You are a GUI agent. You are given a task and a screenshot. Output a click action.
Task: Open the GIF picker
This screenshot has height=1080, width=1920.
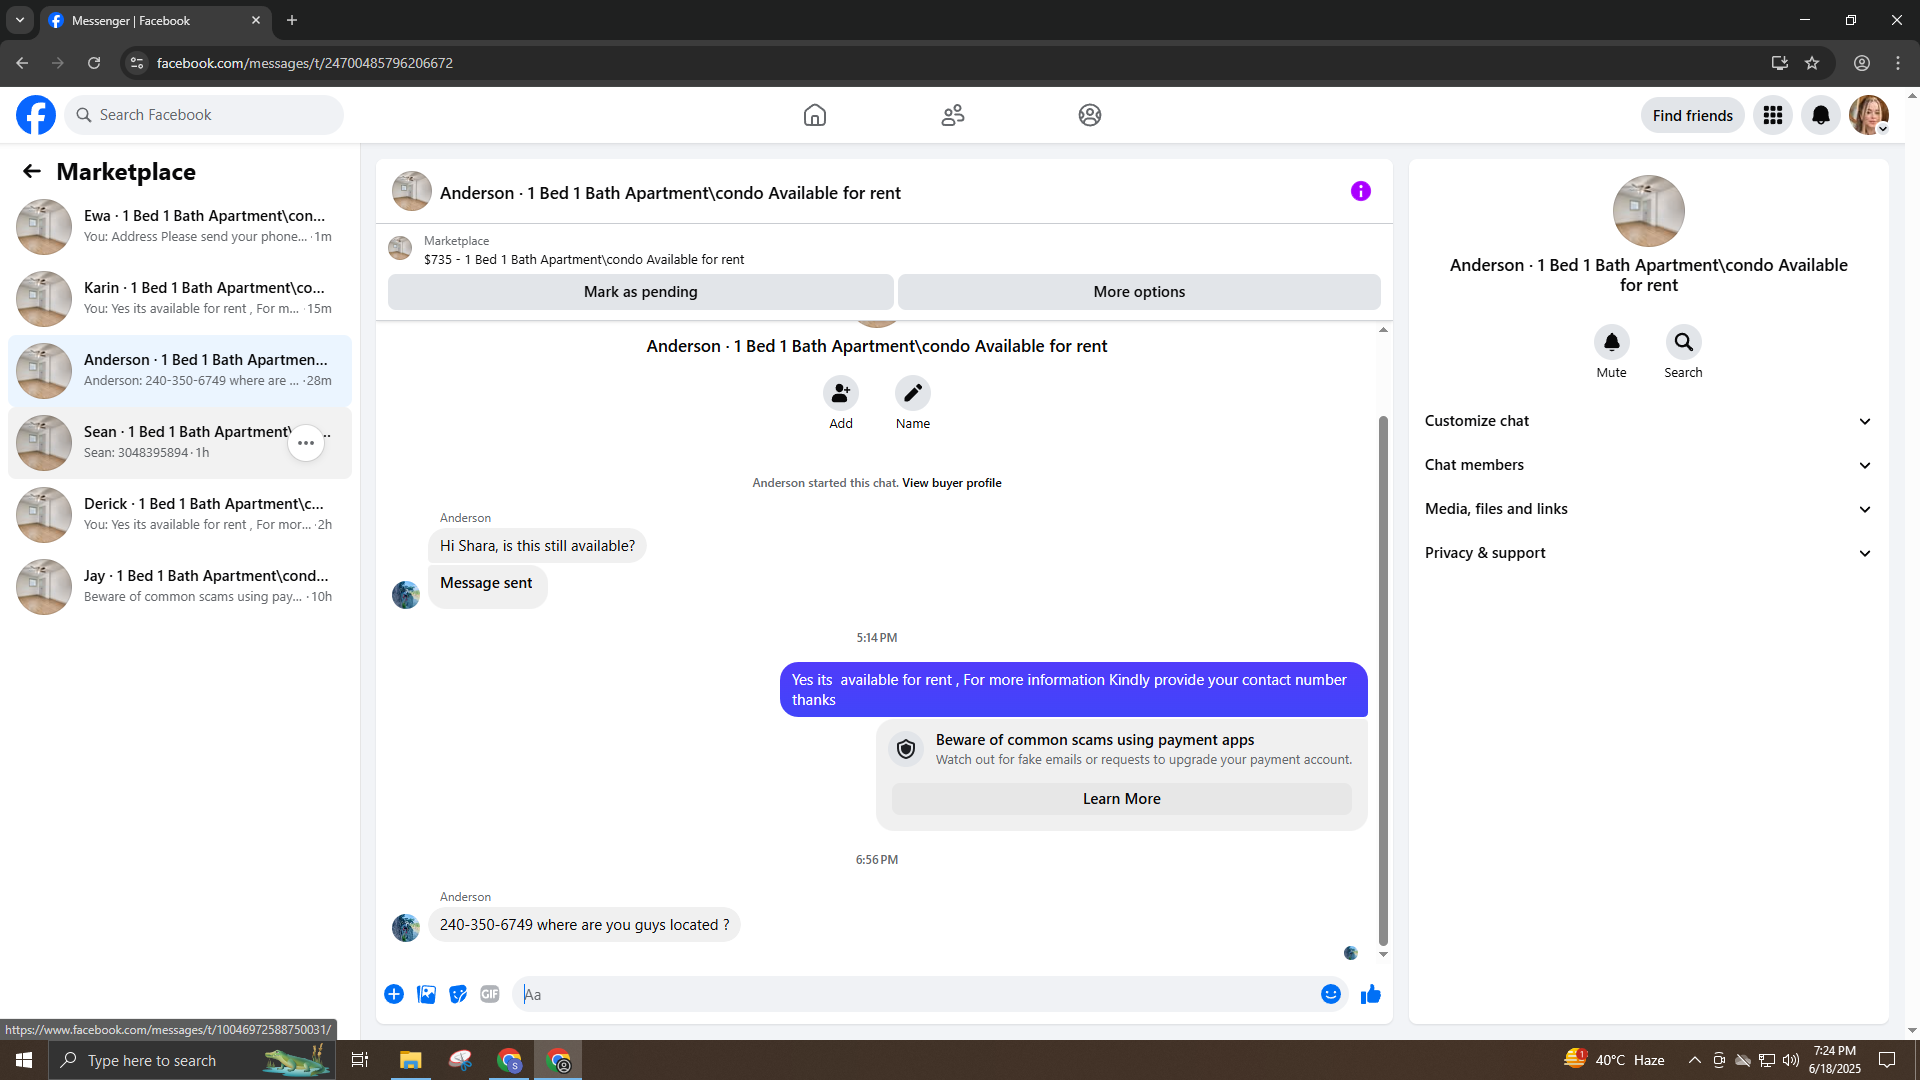(490, 994)
